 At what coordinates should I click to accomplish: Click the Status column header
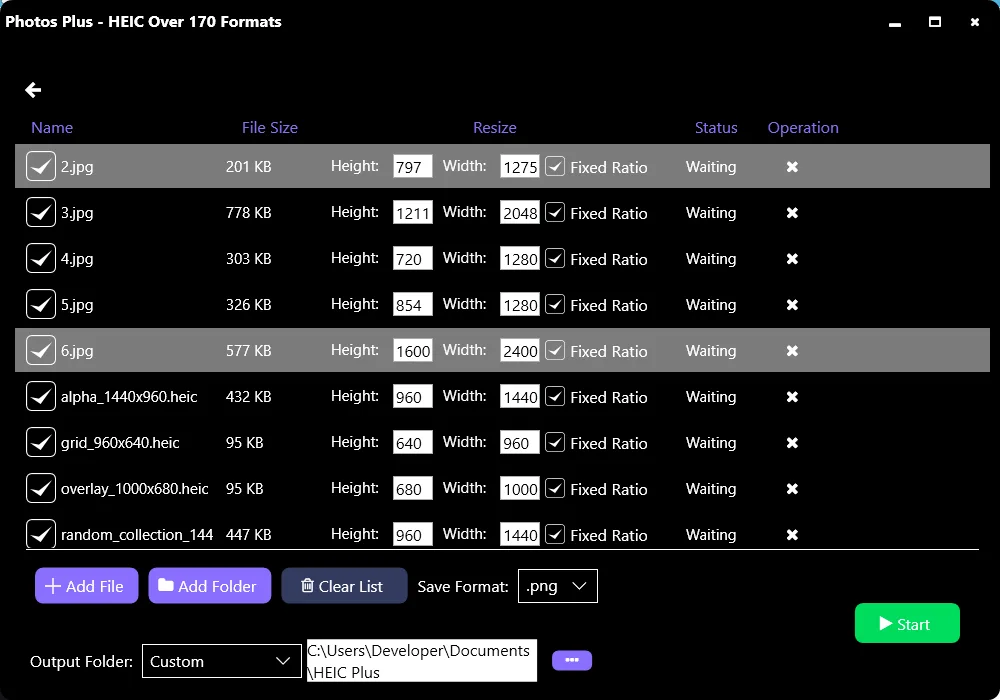pyautogui.click(x=716, y=128)
